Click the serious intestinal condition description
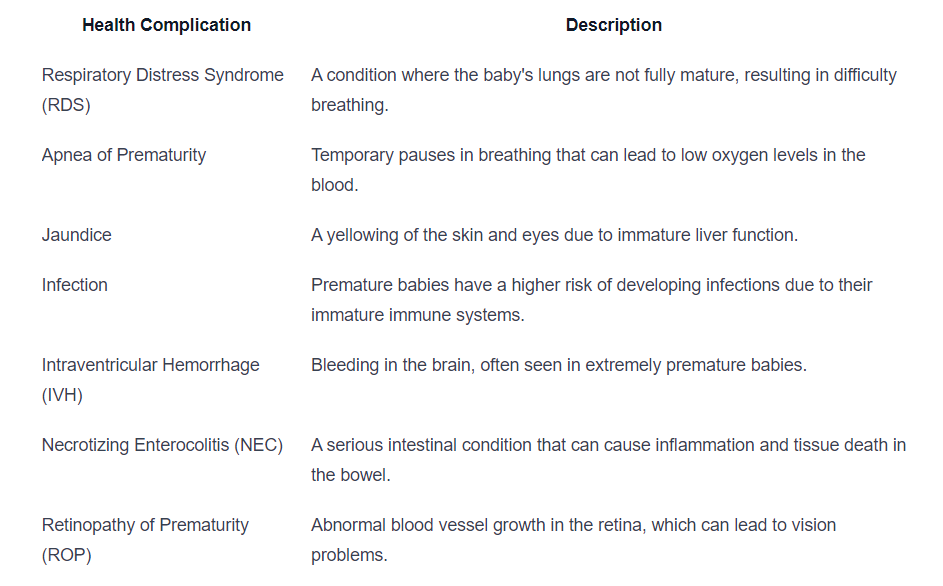Image resolution: width=943 pixels, height=586 pixels. (609, 460)
